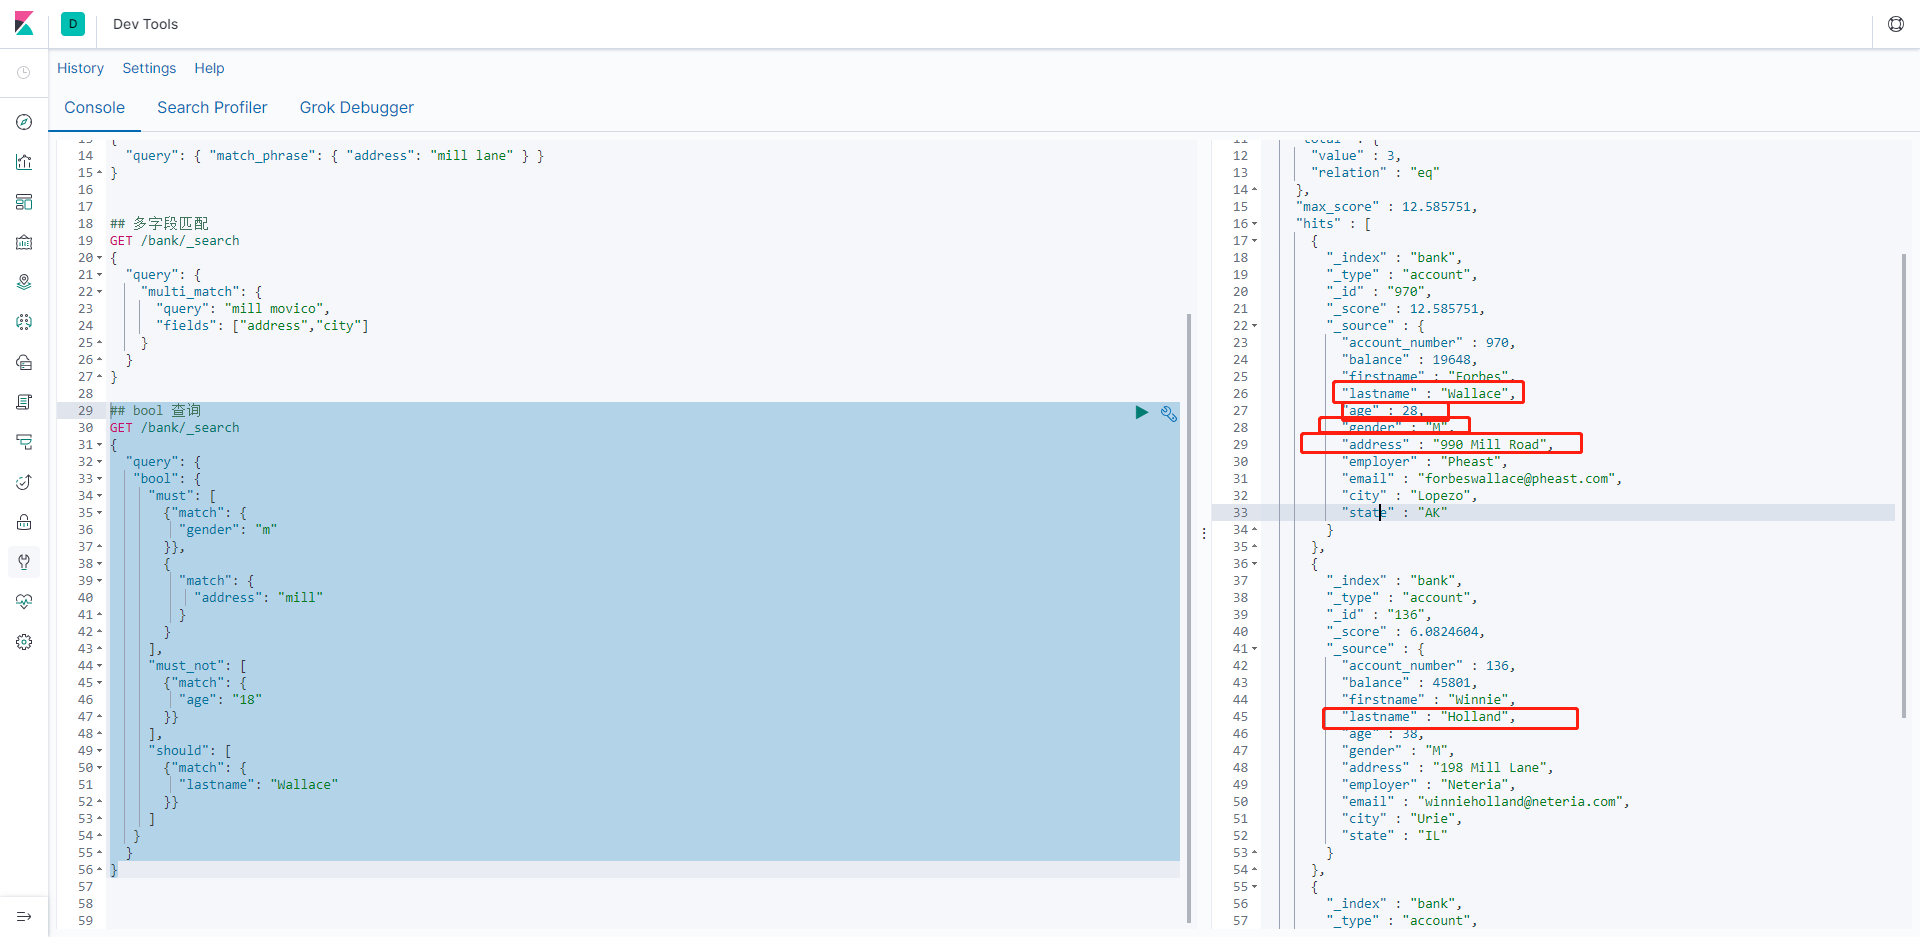Open the Machine Learning app icon
The width and height of the screenshot is (1920, 937).
[x=24, y=322]
